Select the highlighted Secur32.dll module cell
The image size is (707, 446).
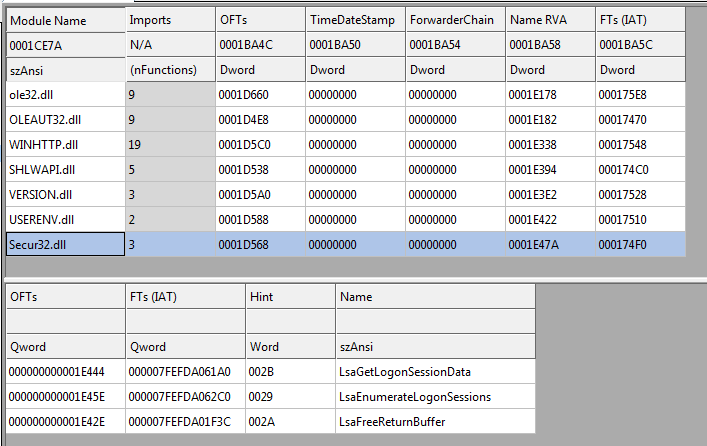click(65, 244)
